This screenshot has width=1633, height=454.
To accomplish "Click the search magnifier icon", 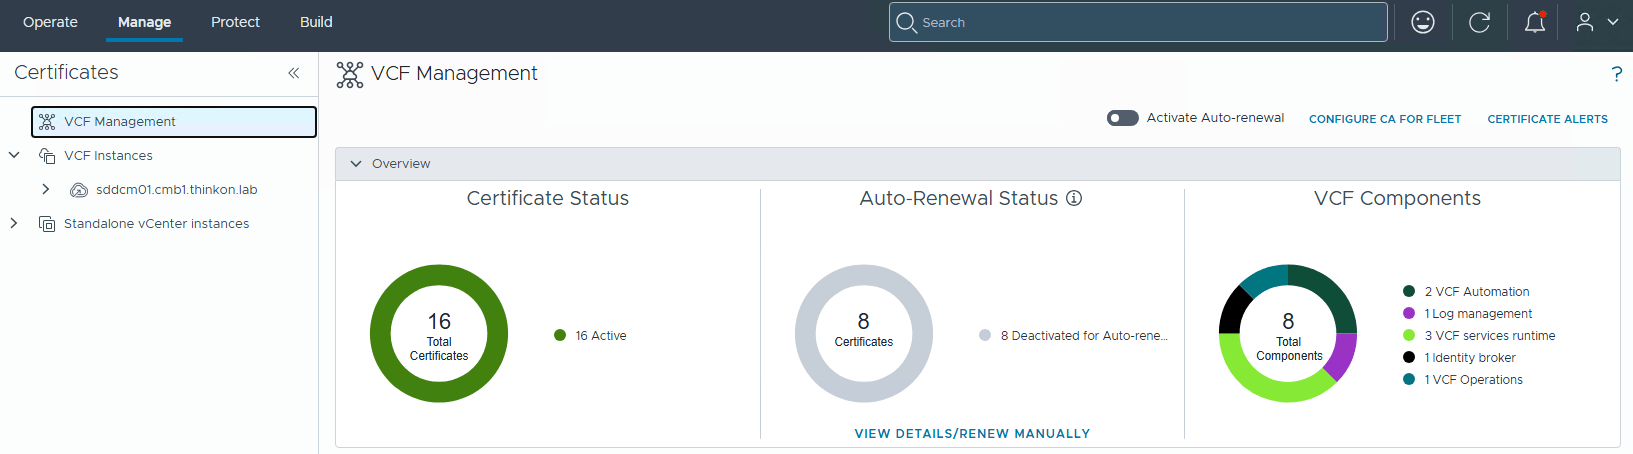I will click(x=906, y=22).
